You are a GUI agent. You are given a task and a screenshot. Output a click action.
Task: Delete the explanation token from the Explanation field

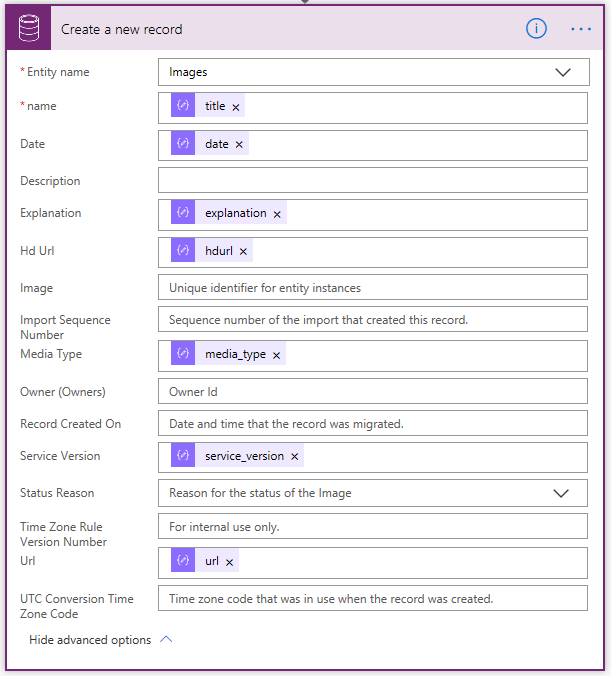[278, 214]
